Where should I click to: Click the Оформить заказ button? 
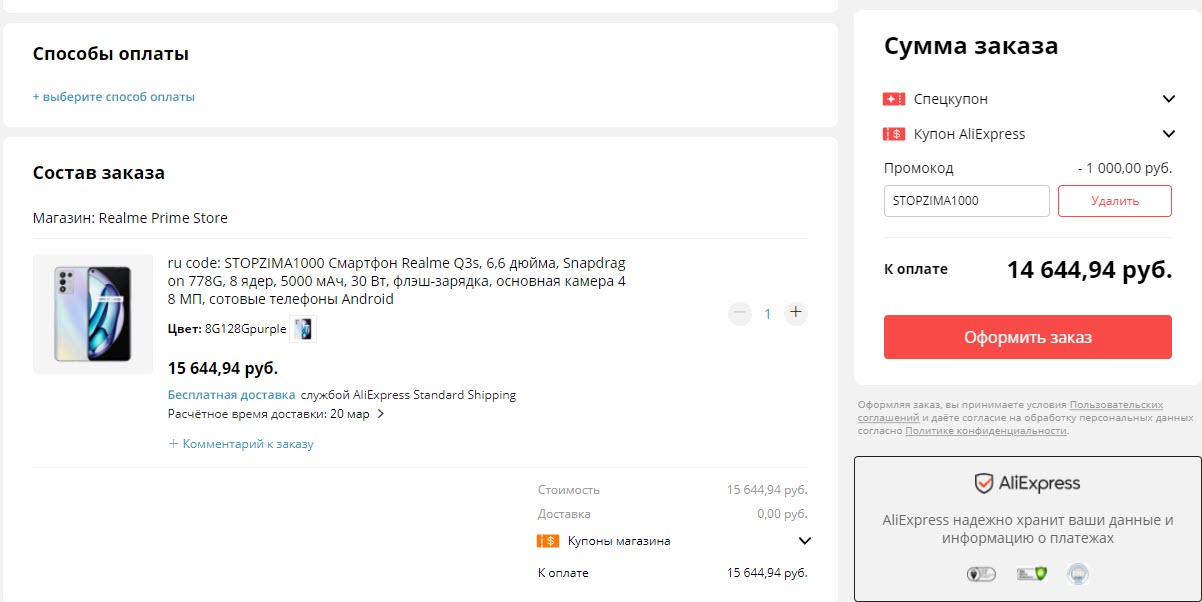pos(1027,337)
